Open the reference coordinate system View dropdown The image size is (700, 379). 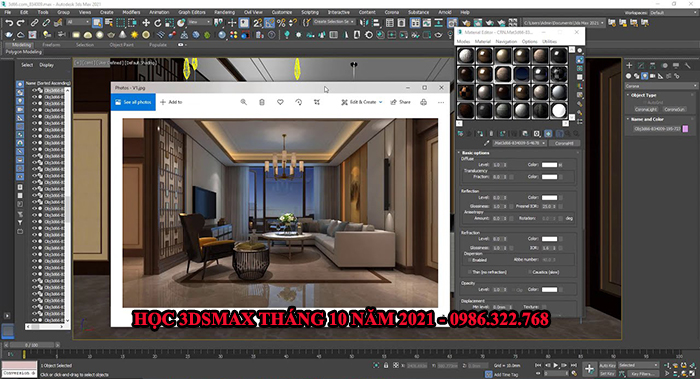[x=199, y=22]
